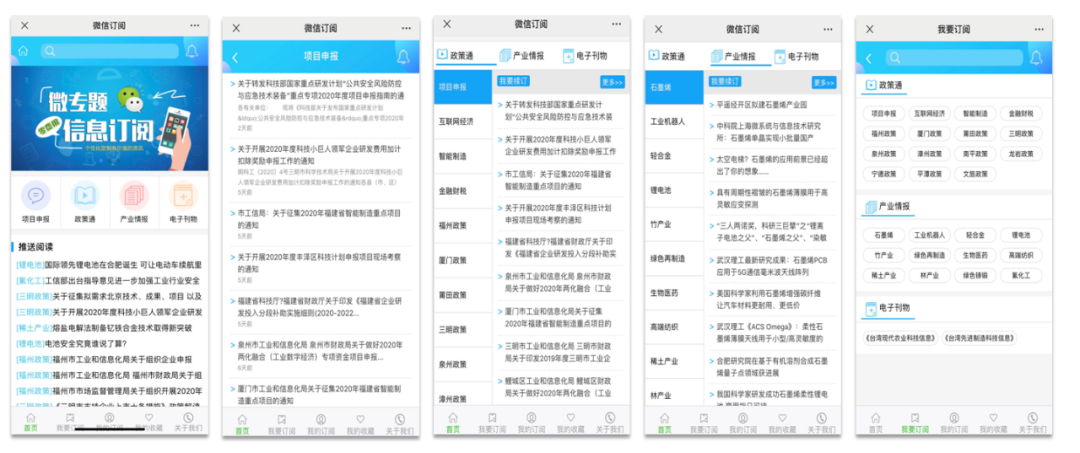Tap 关于我们 clock icon on 项目申报 list screen
The height and width of the screenshot is (453, 1080).
point(399,419)
